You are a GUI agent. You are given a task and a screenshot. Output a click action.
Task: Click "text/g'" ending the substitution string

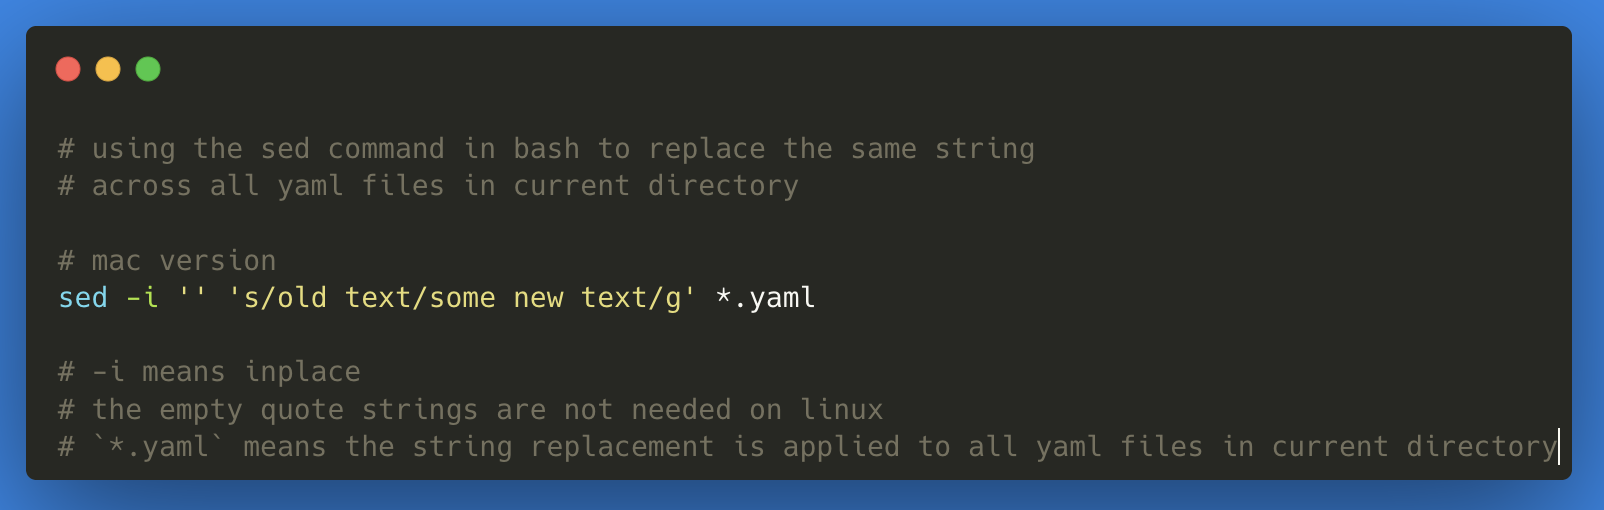point(638,298)
